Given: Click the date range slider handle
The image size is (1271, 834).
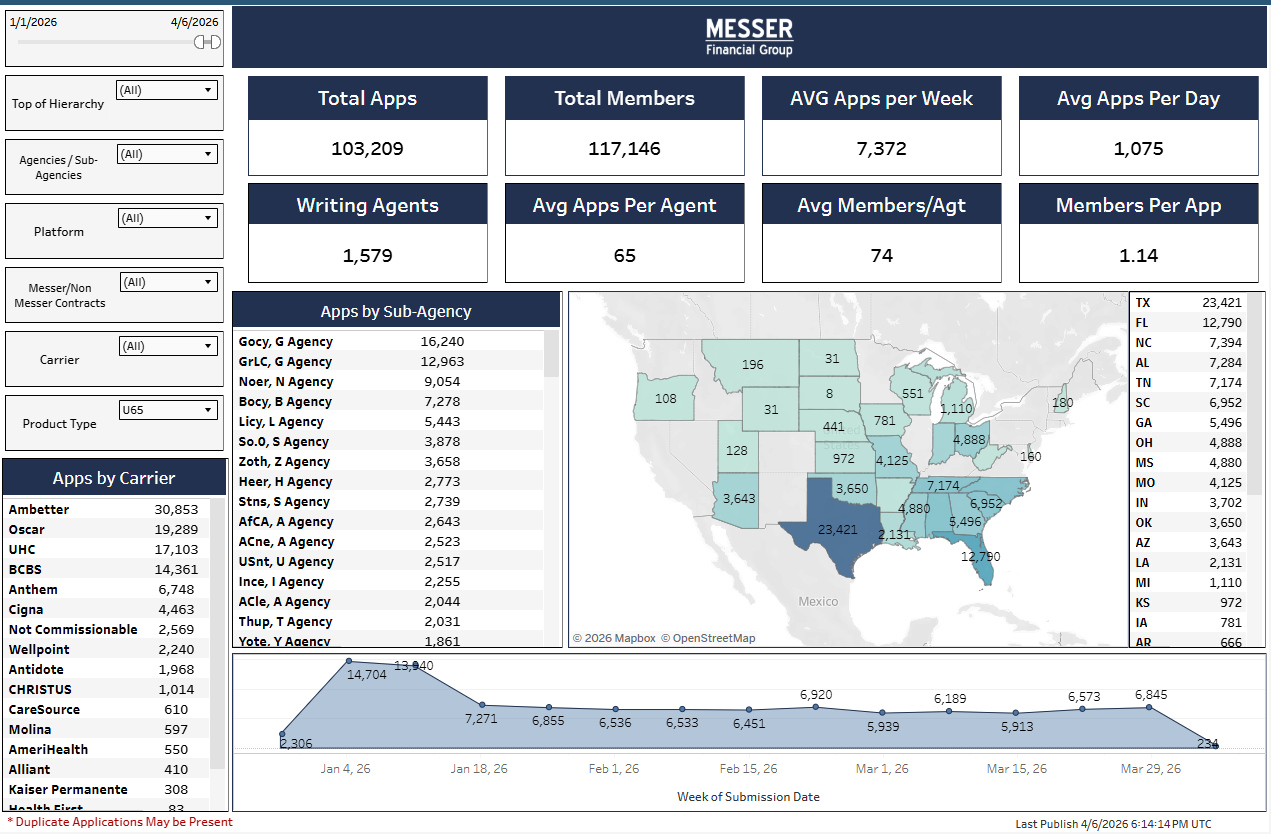Looking at the screenshot, I should click(207, 42).
